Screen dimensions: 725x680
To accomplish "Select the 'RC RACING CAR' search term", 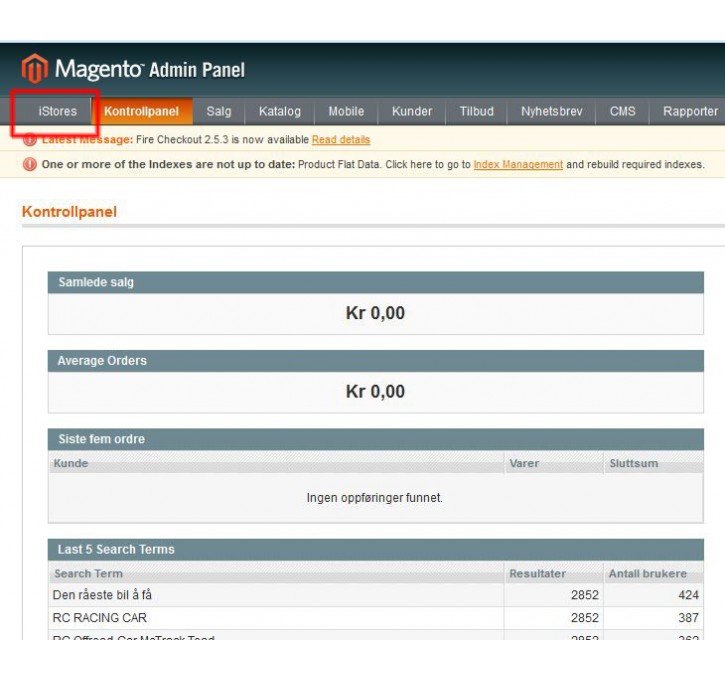I will click(x=99, y=618).
